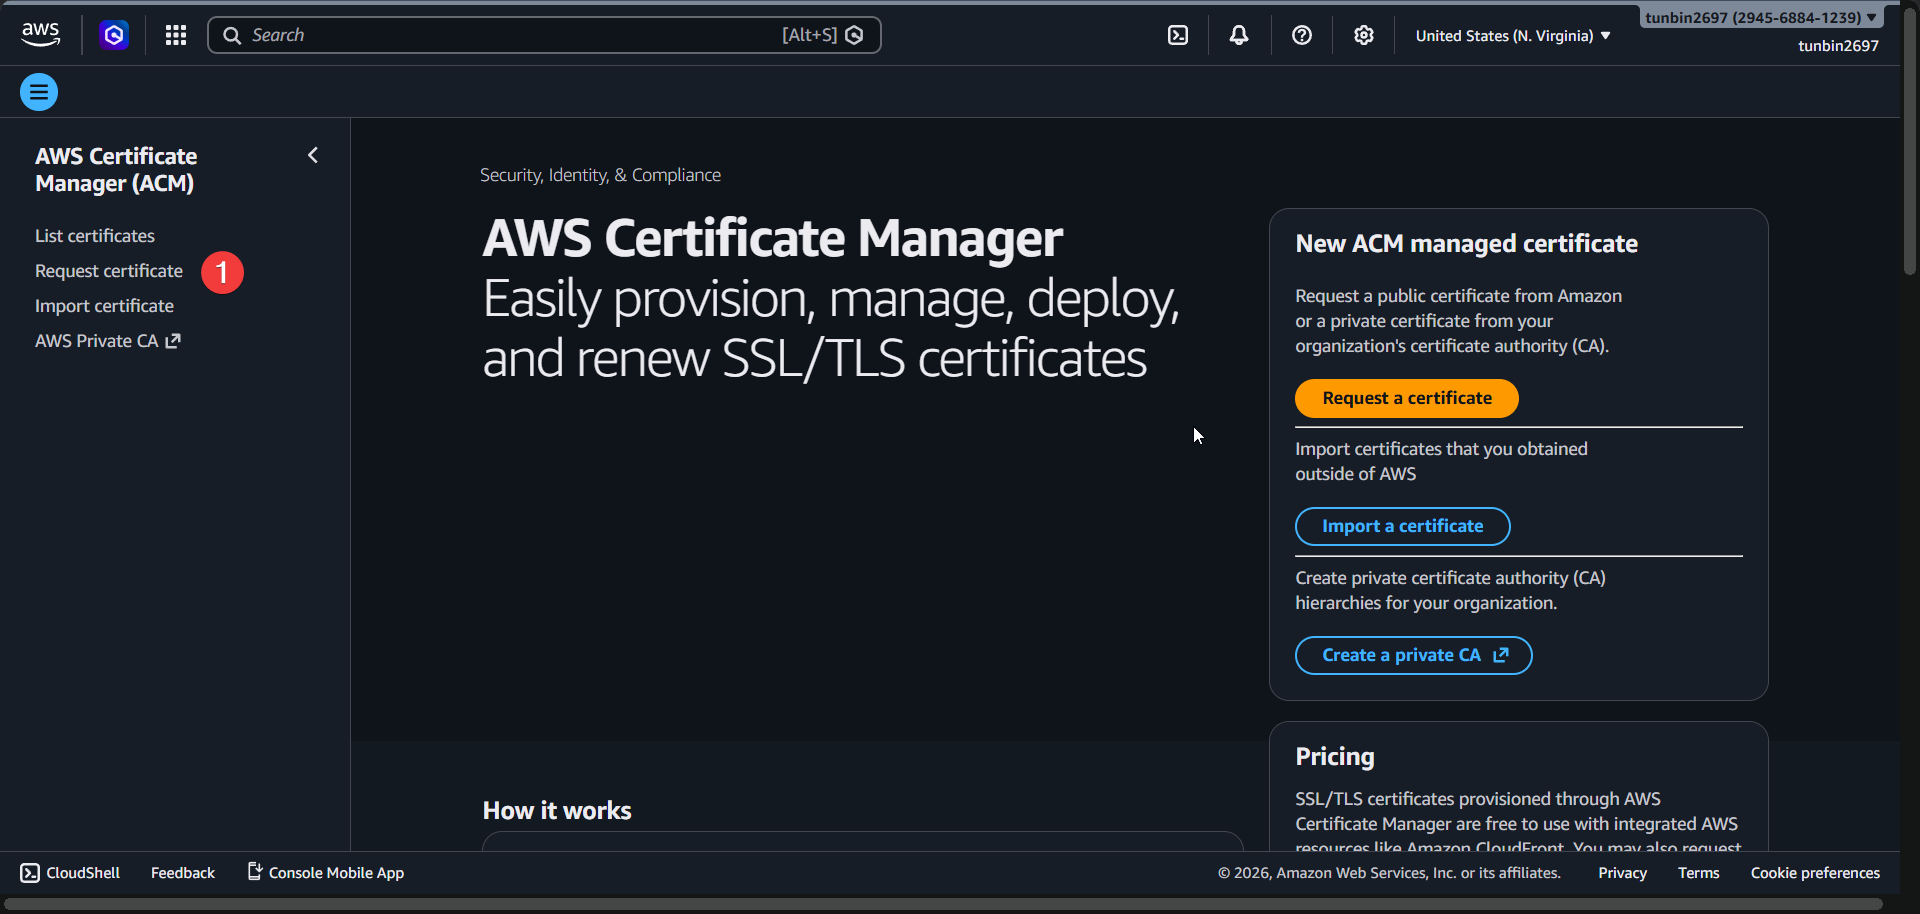
Task: Open the Amazon Q assistant icon
Action: [113, 34]
